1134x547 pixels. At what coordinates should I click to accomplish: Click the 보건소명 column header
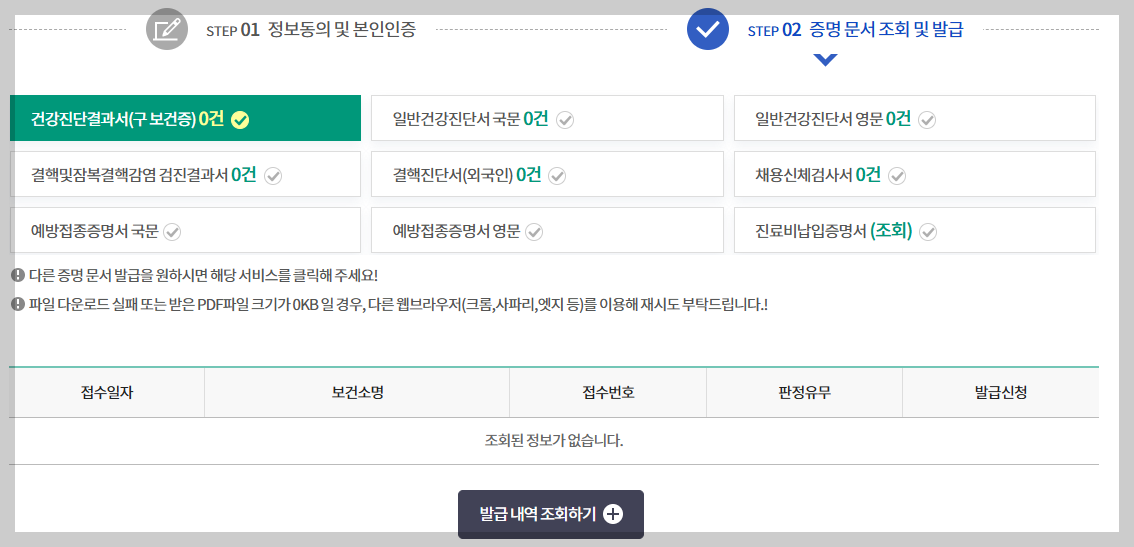pos(357,393)
